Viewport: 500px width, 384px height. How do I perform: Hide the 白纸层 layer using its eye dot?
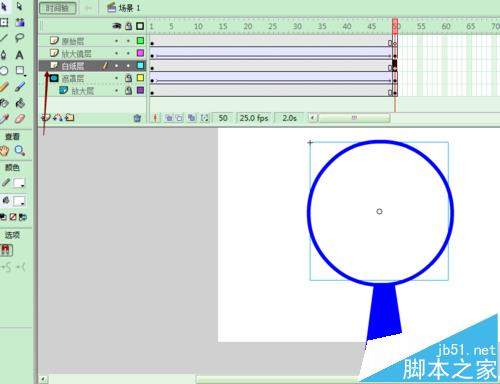click(x=117, y=66)
